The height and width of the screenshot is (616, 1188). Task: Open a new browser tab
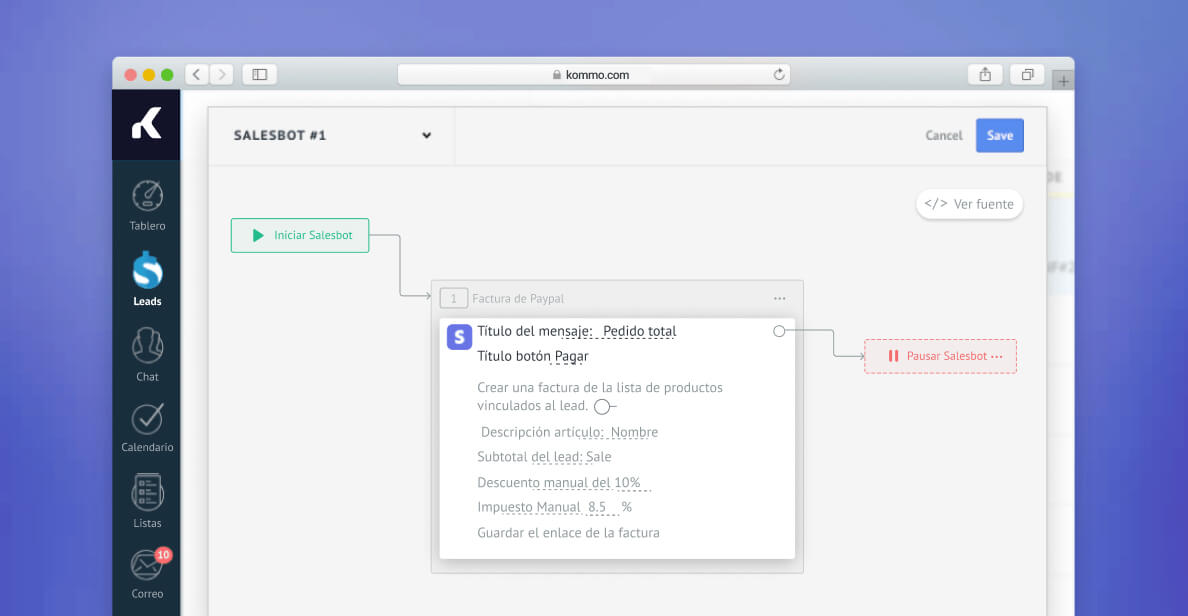tap(1063, 80)
